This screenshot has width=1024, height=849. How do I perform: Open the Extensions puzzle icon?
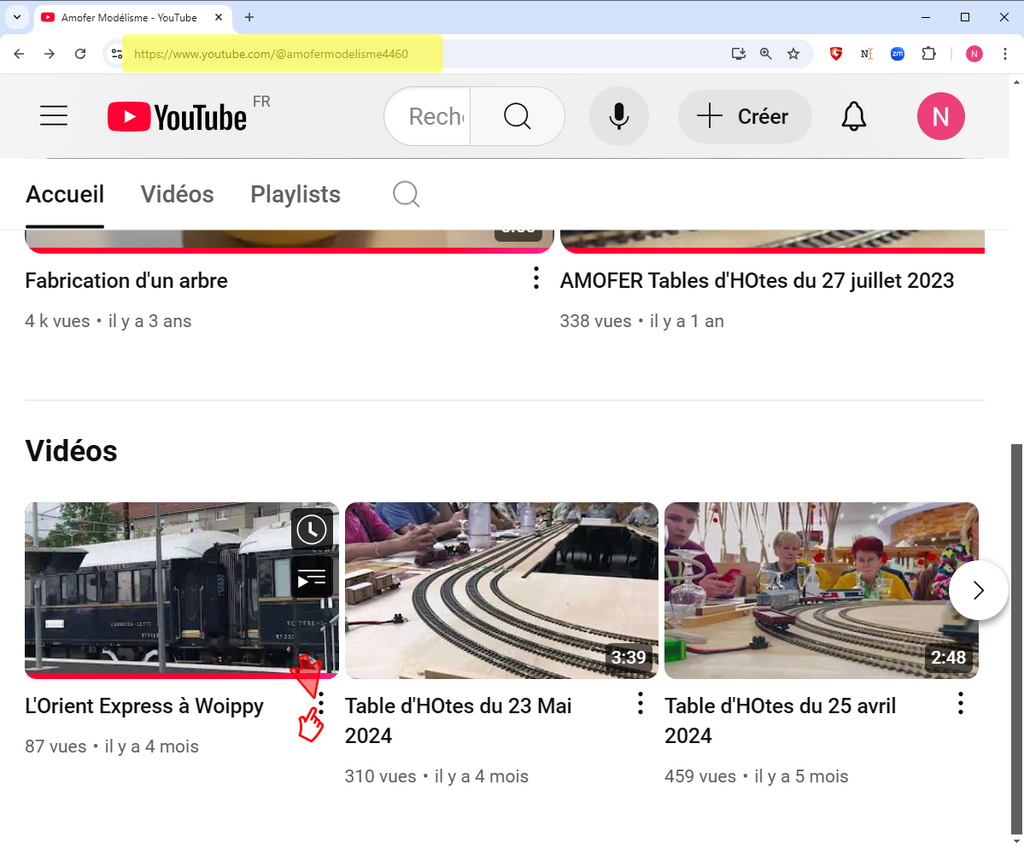click(x=928, y=54)
